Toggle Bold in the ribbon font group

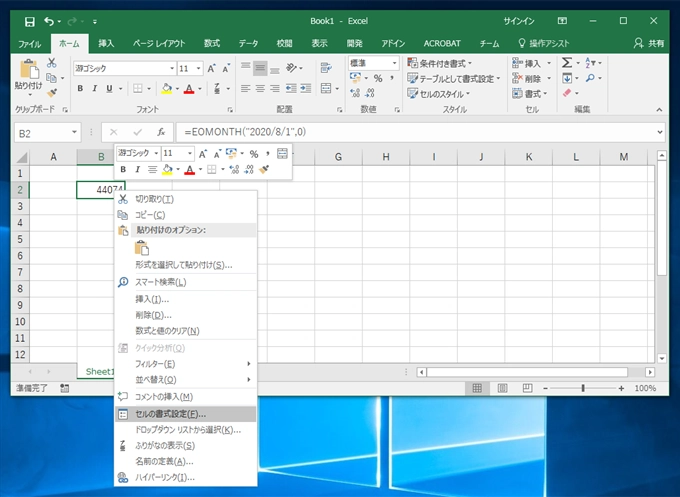[x=80, y=88]
